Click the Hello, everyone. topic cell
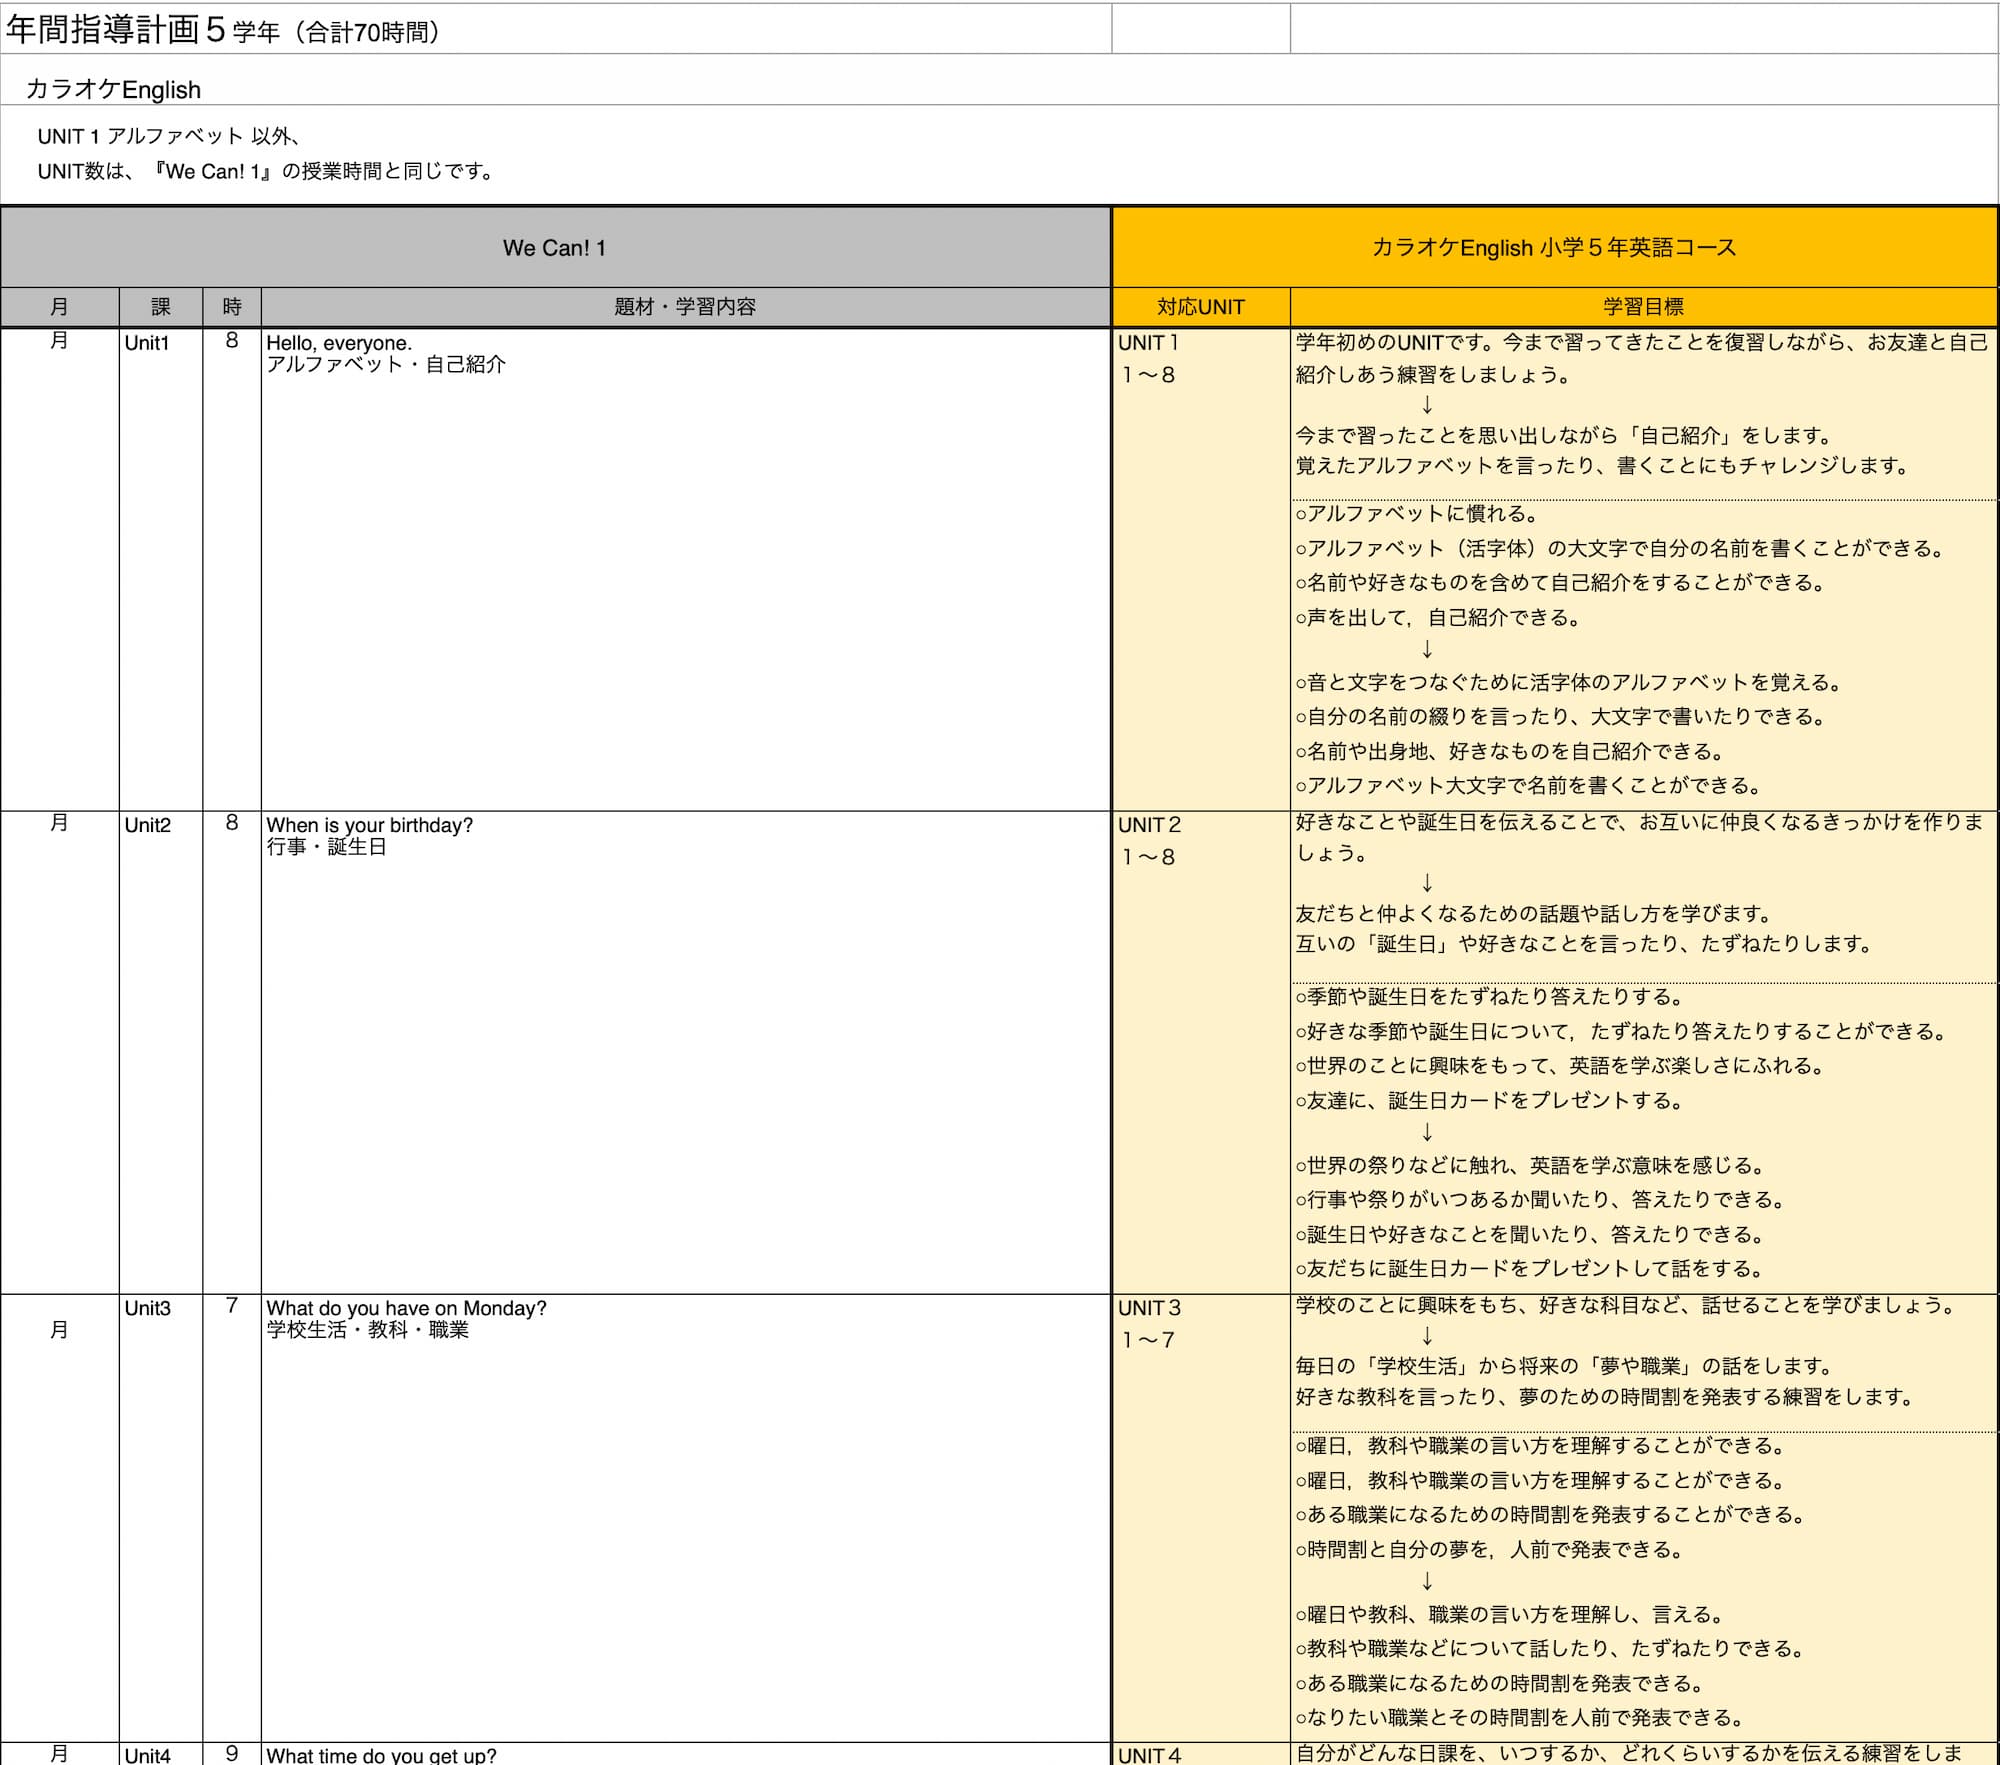Image resolution: width=2000 pixels, height=1765 pixels. point(686,569)
